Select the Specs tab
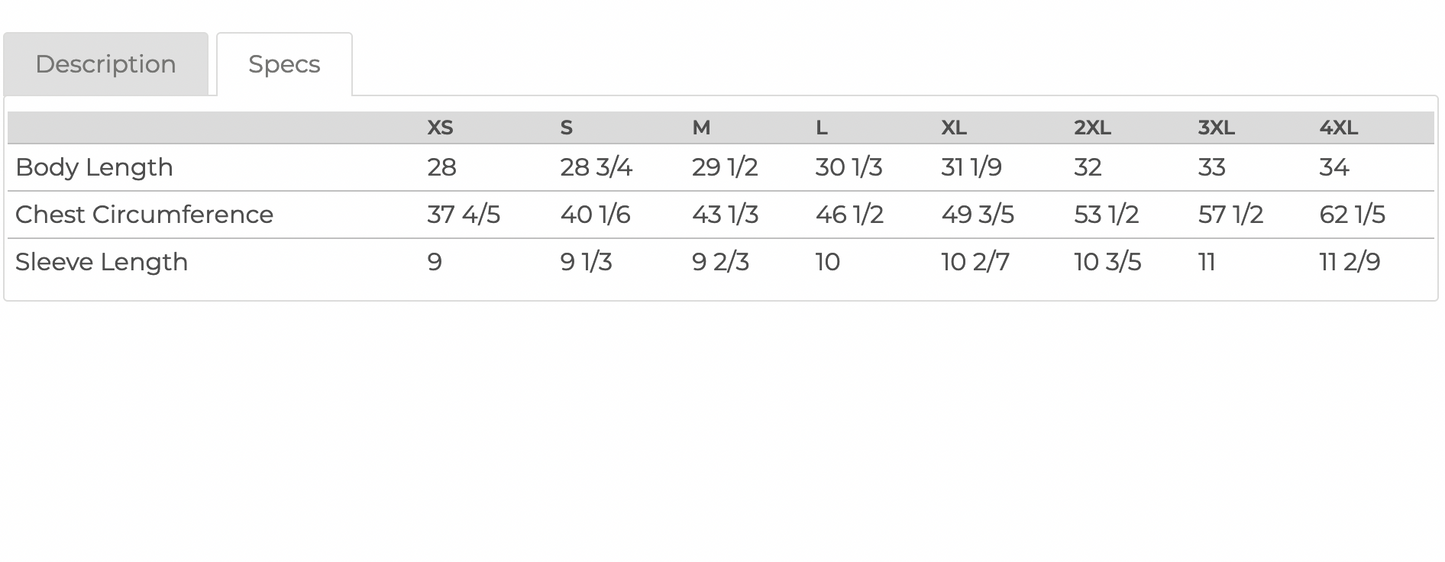The width and height of the screenshot is (1445, 562). [x=284, y=64]
